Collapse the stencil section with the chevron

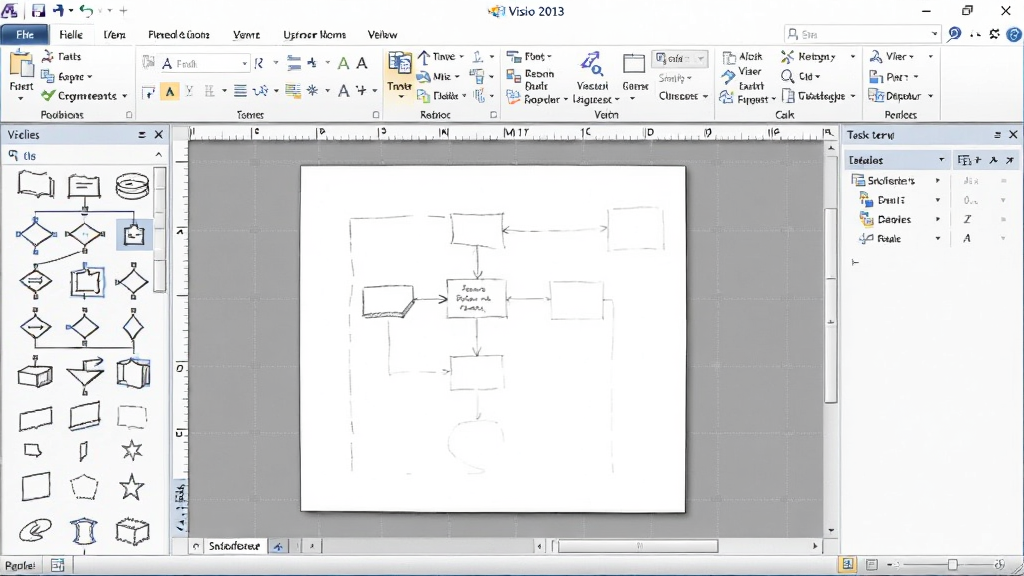tap(159, 155)
